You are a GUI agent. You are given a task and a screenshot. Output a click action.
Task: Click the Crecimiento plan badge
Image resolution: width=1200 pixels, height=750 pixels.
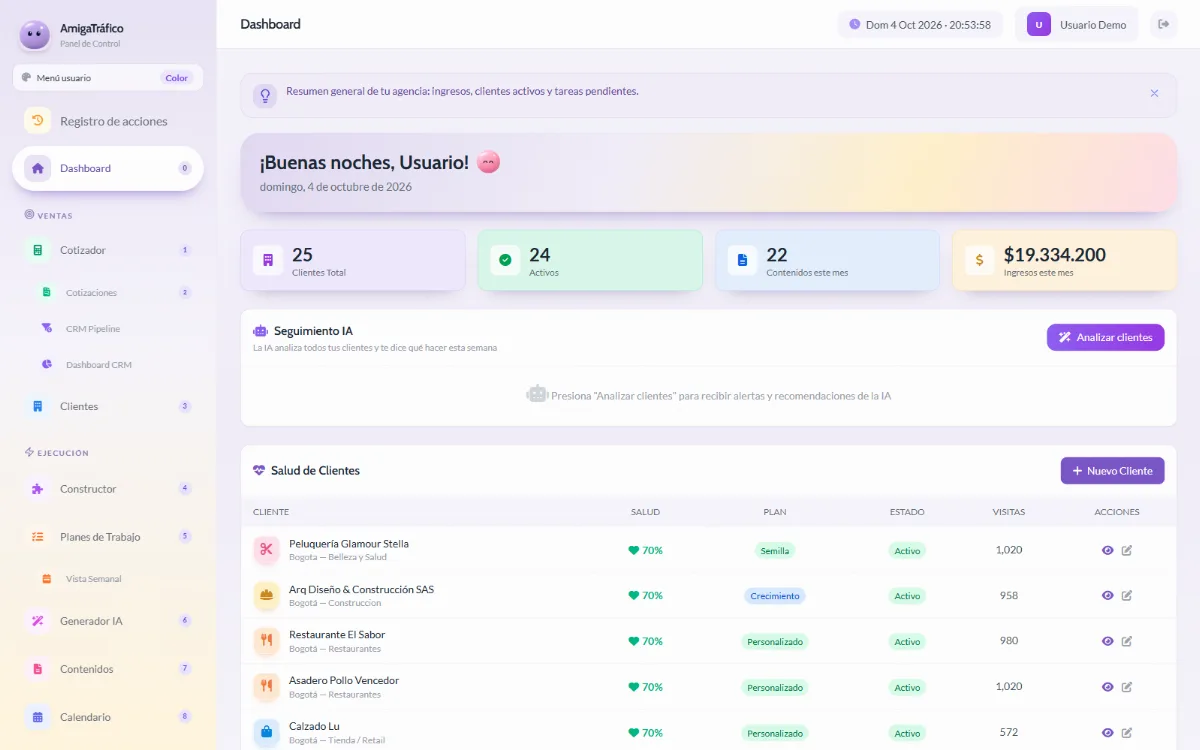point(775,596)
